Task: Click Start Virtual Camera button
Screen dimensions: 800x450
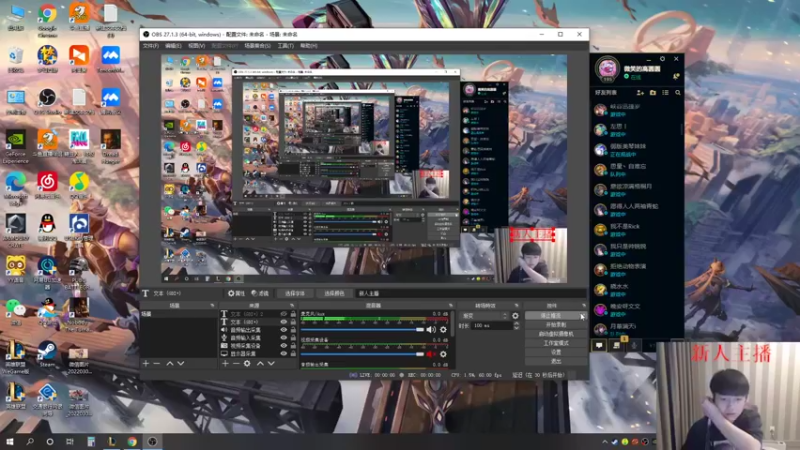Action: (556, 334)
